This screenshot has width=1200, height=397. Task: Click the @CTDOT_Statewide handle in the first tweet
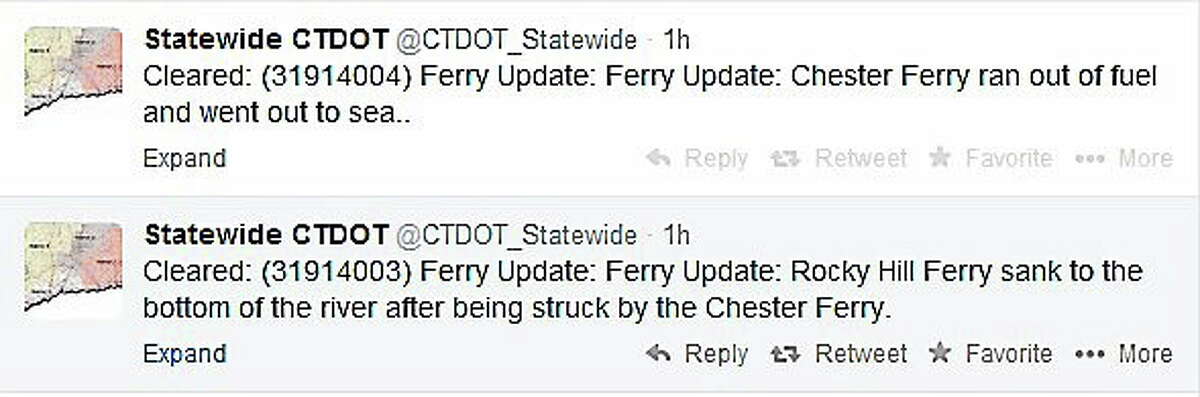click(517, 41)
